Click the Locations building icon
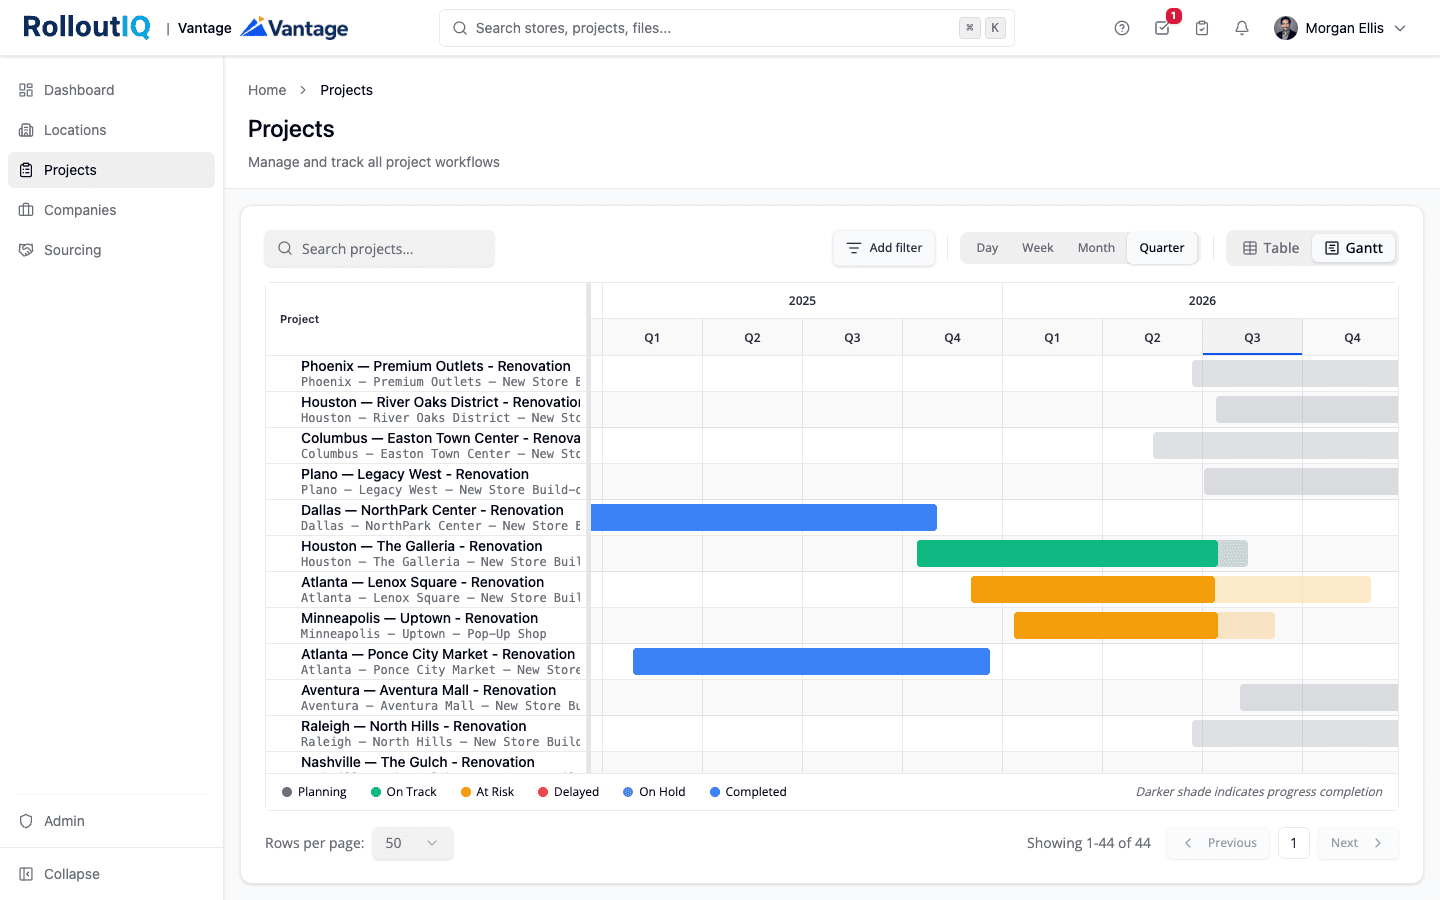 click(26, 130)
